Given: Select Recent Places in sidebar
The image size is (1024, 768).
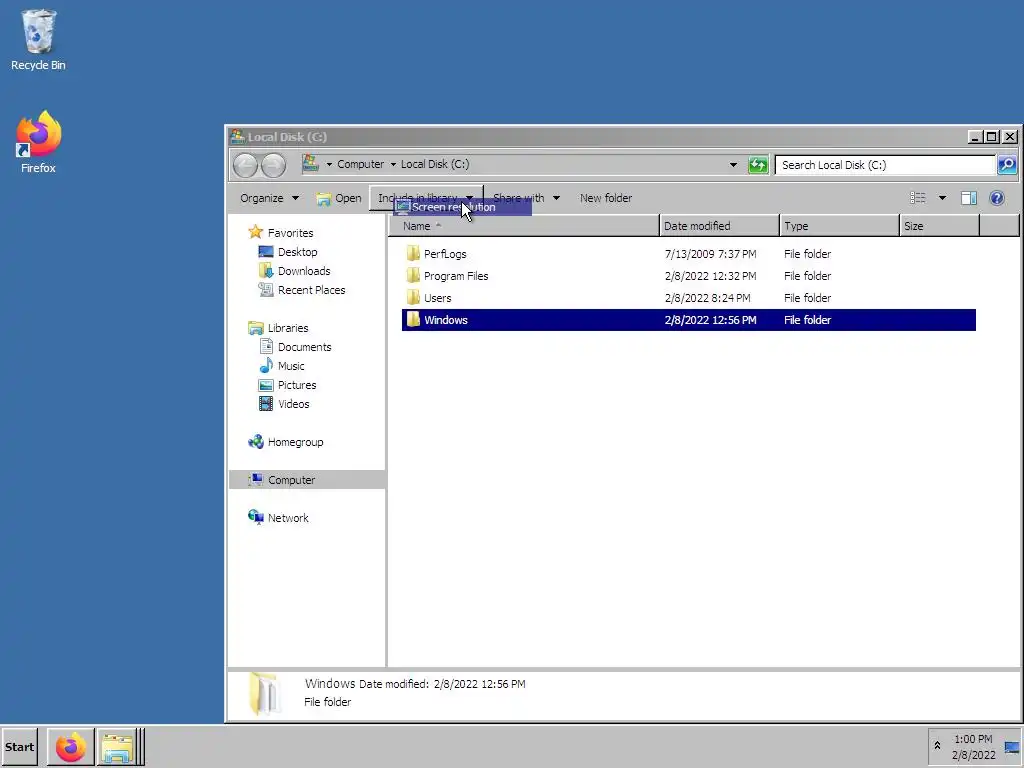Looking at the screenshot, I should pos(311,289).
